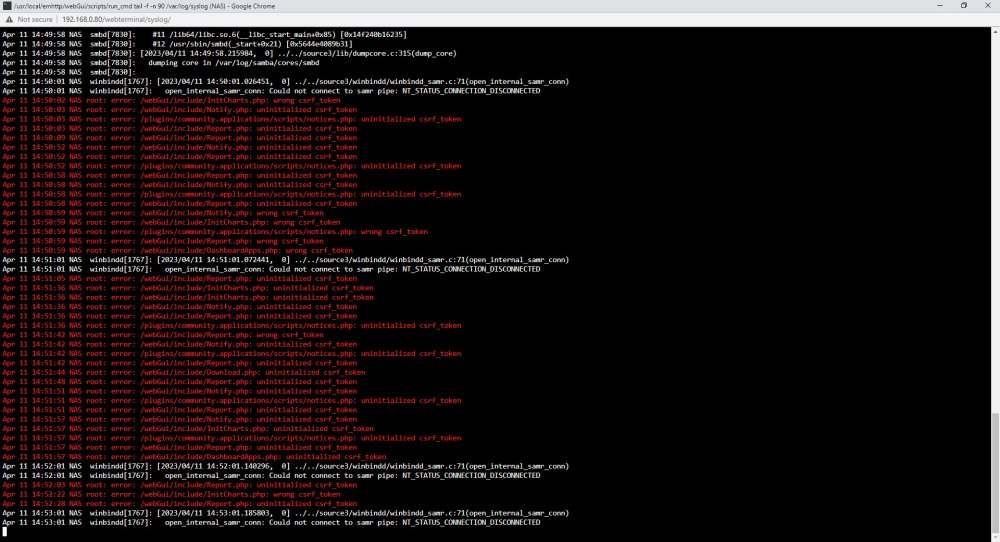Click the 14:51:01 winbindd_samr.c:71 log line
1000x542 pixels.
tap(285, 260)
